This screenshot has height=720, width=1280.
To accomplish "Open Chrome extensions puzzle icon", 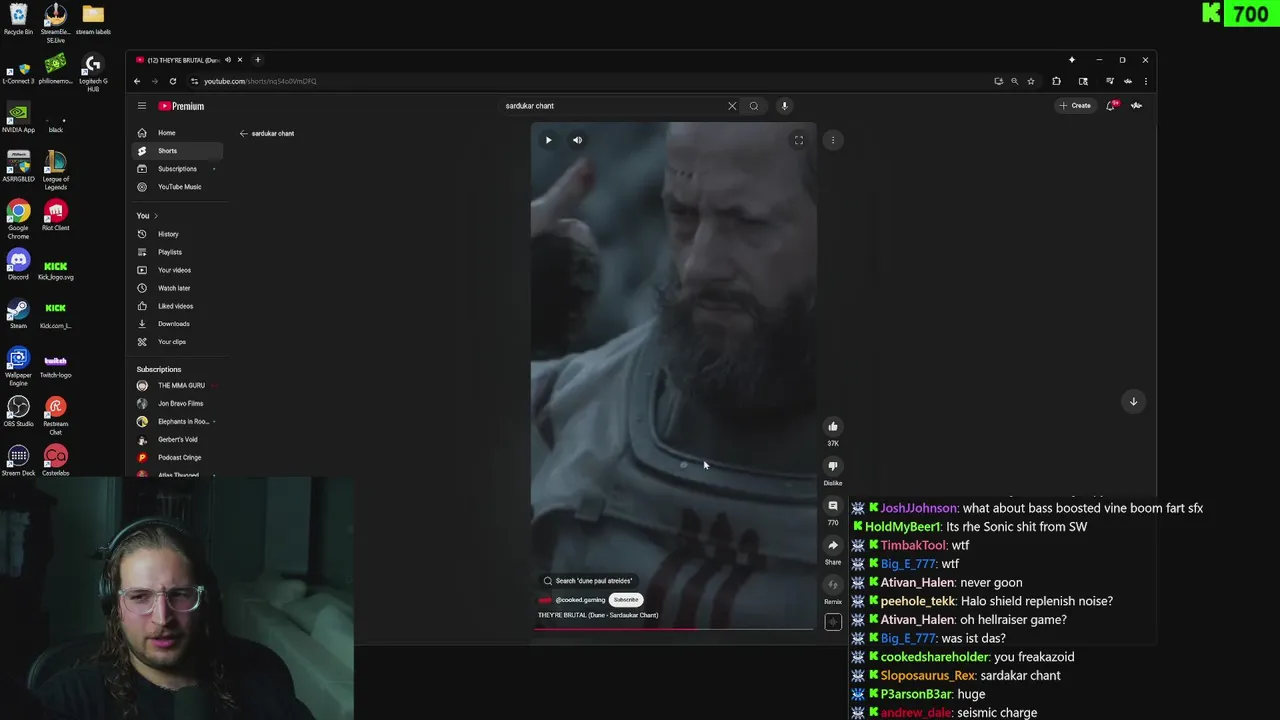I will click(x=1056, y=81).
